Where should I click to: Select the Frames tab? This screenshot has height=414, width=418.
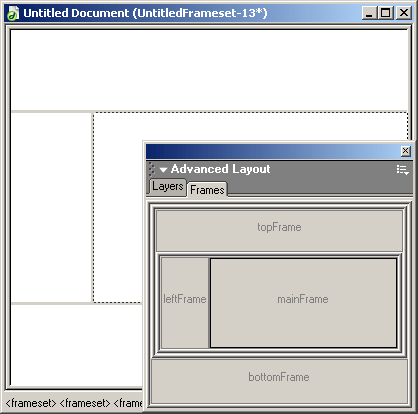pyautogui.click(x=207, y=190)
